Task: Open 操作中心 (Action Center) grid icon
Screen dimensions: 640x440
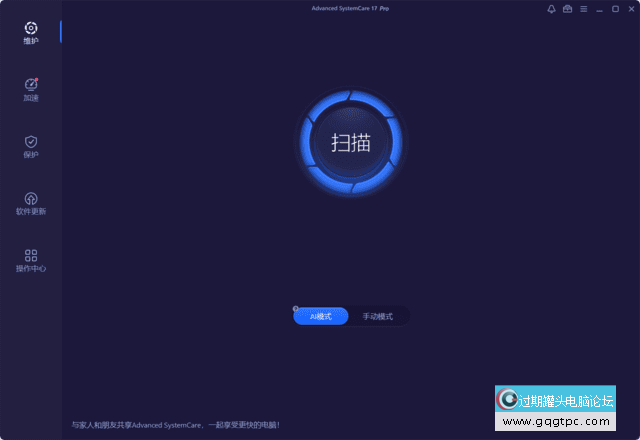Action: [30, 260]
